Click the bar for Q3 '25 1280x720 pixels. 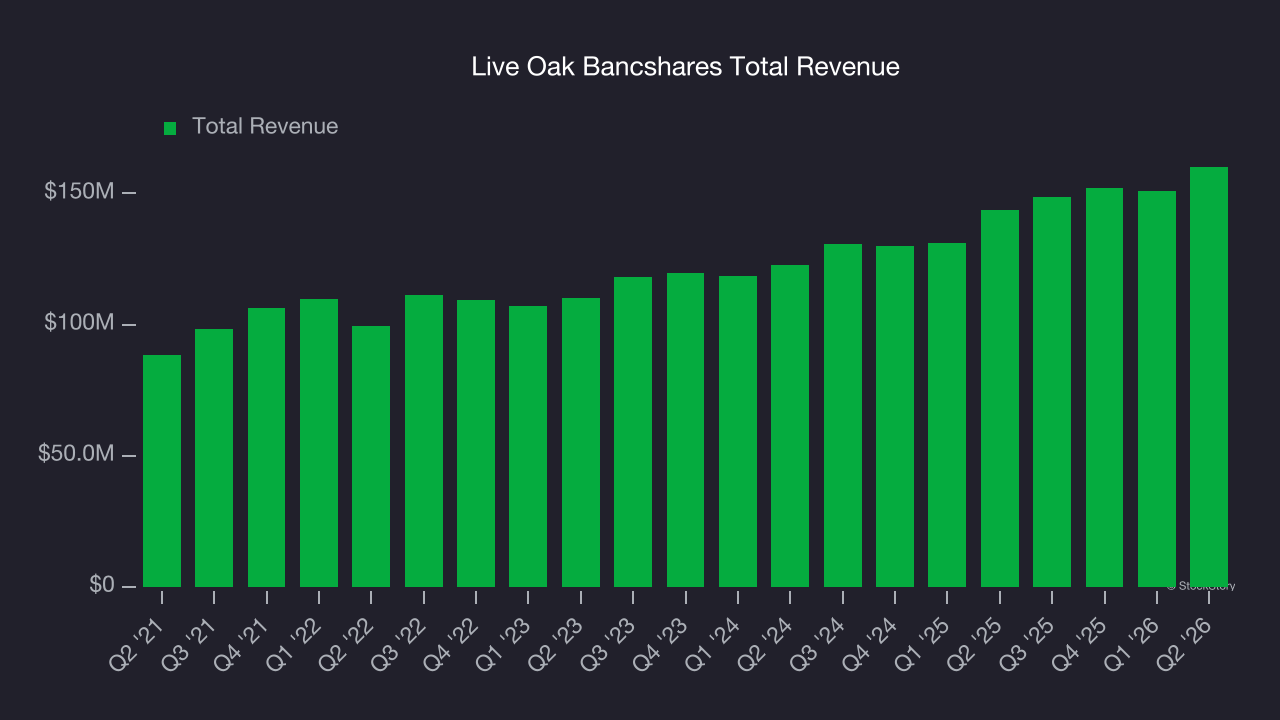pyautogui.click(x=1052, y=392)
